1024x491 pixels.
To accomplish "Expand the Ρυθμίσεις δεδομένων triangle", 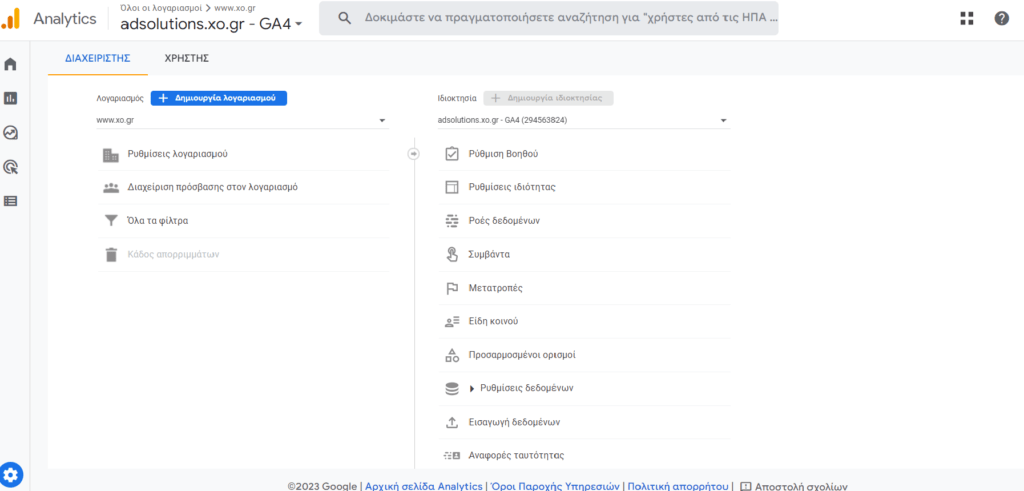I will coord(472,388).
